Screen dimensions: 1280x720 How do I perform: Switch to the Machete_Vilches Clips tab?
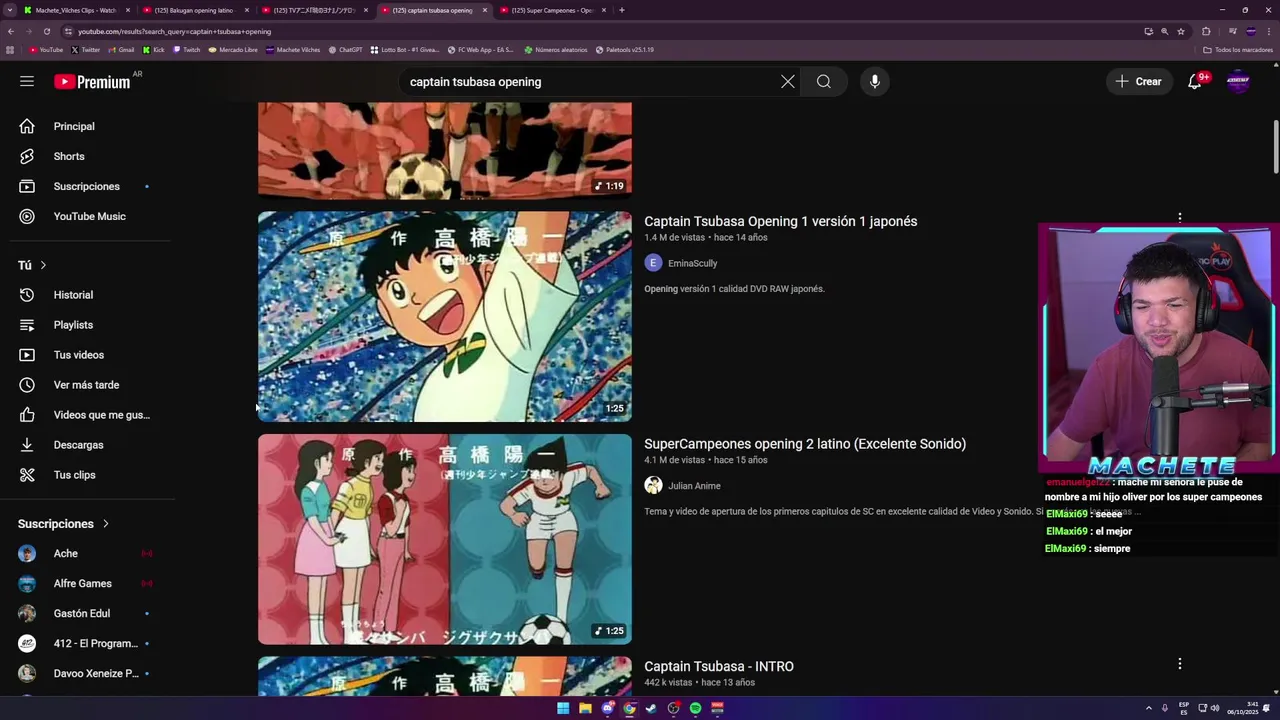click(76, 10)
